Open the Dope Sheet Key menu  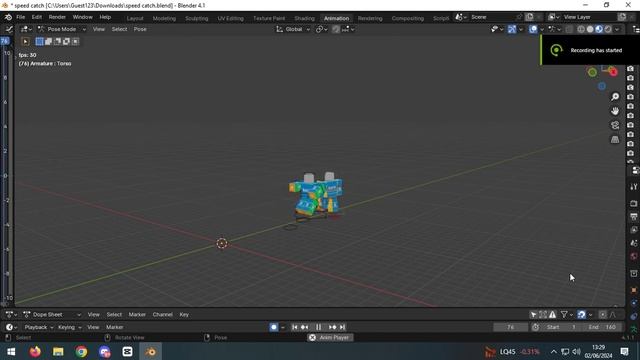coord(184,314)
